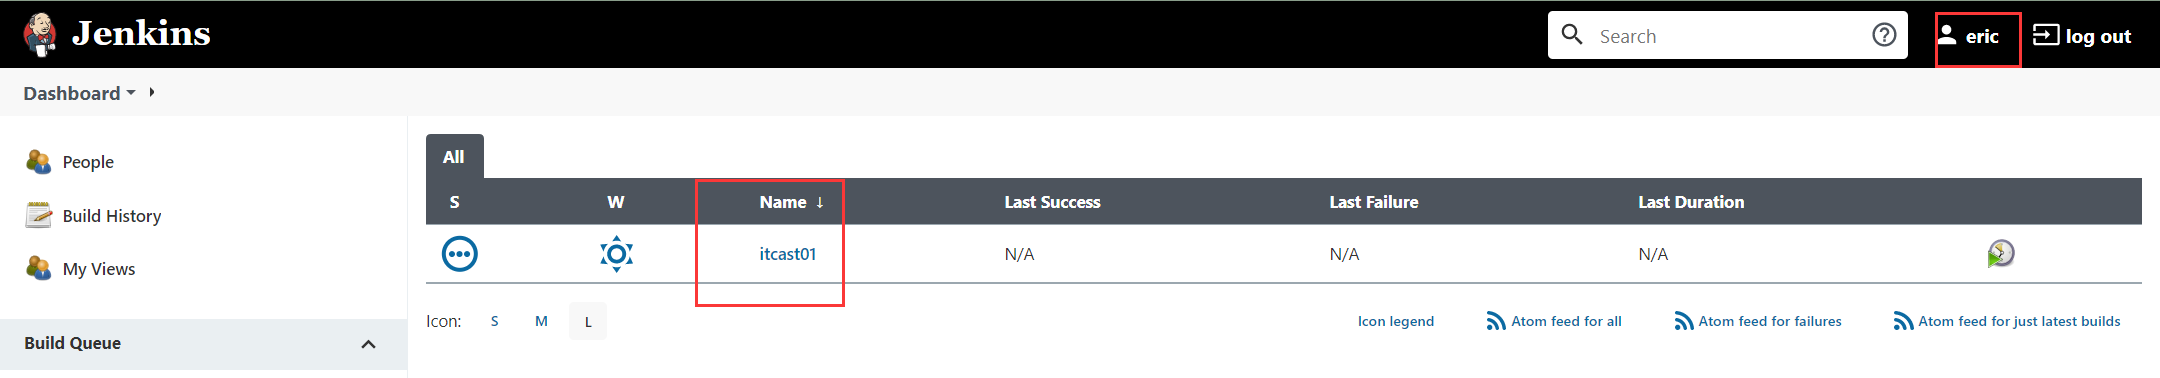Screen dimensions: 2160x378
Task: Select large icon size L
Action: tap(588, 321)
